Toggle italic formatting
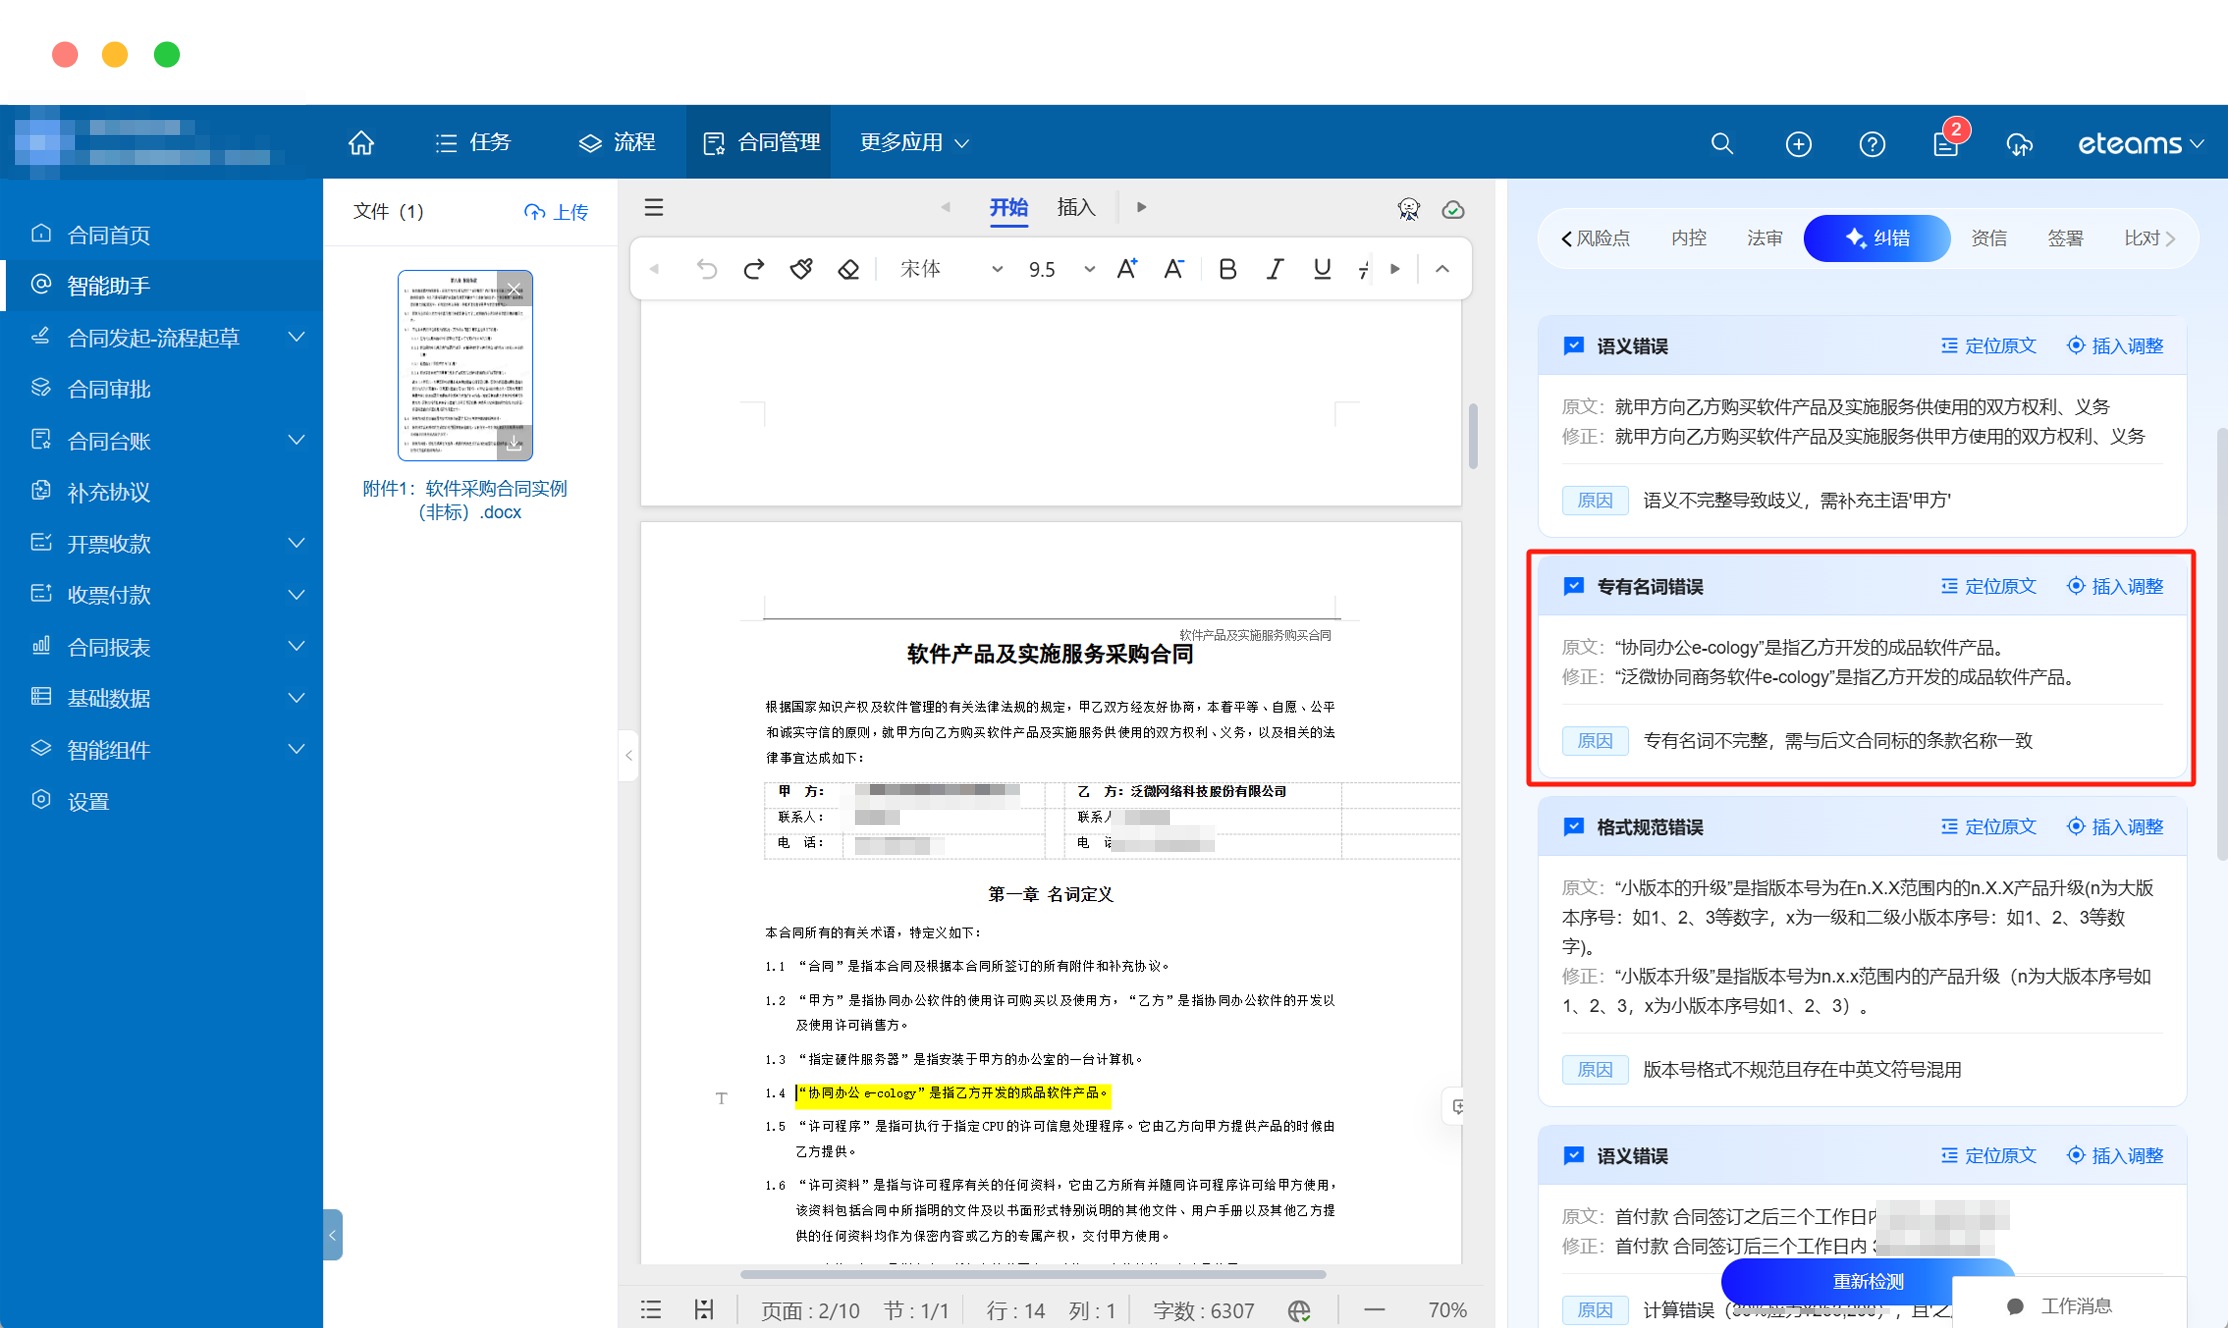Screen dimensions: 2228x1328 [1275, 269]
